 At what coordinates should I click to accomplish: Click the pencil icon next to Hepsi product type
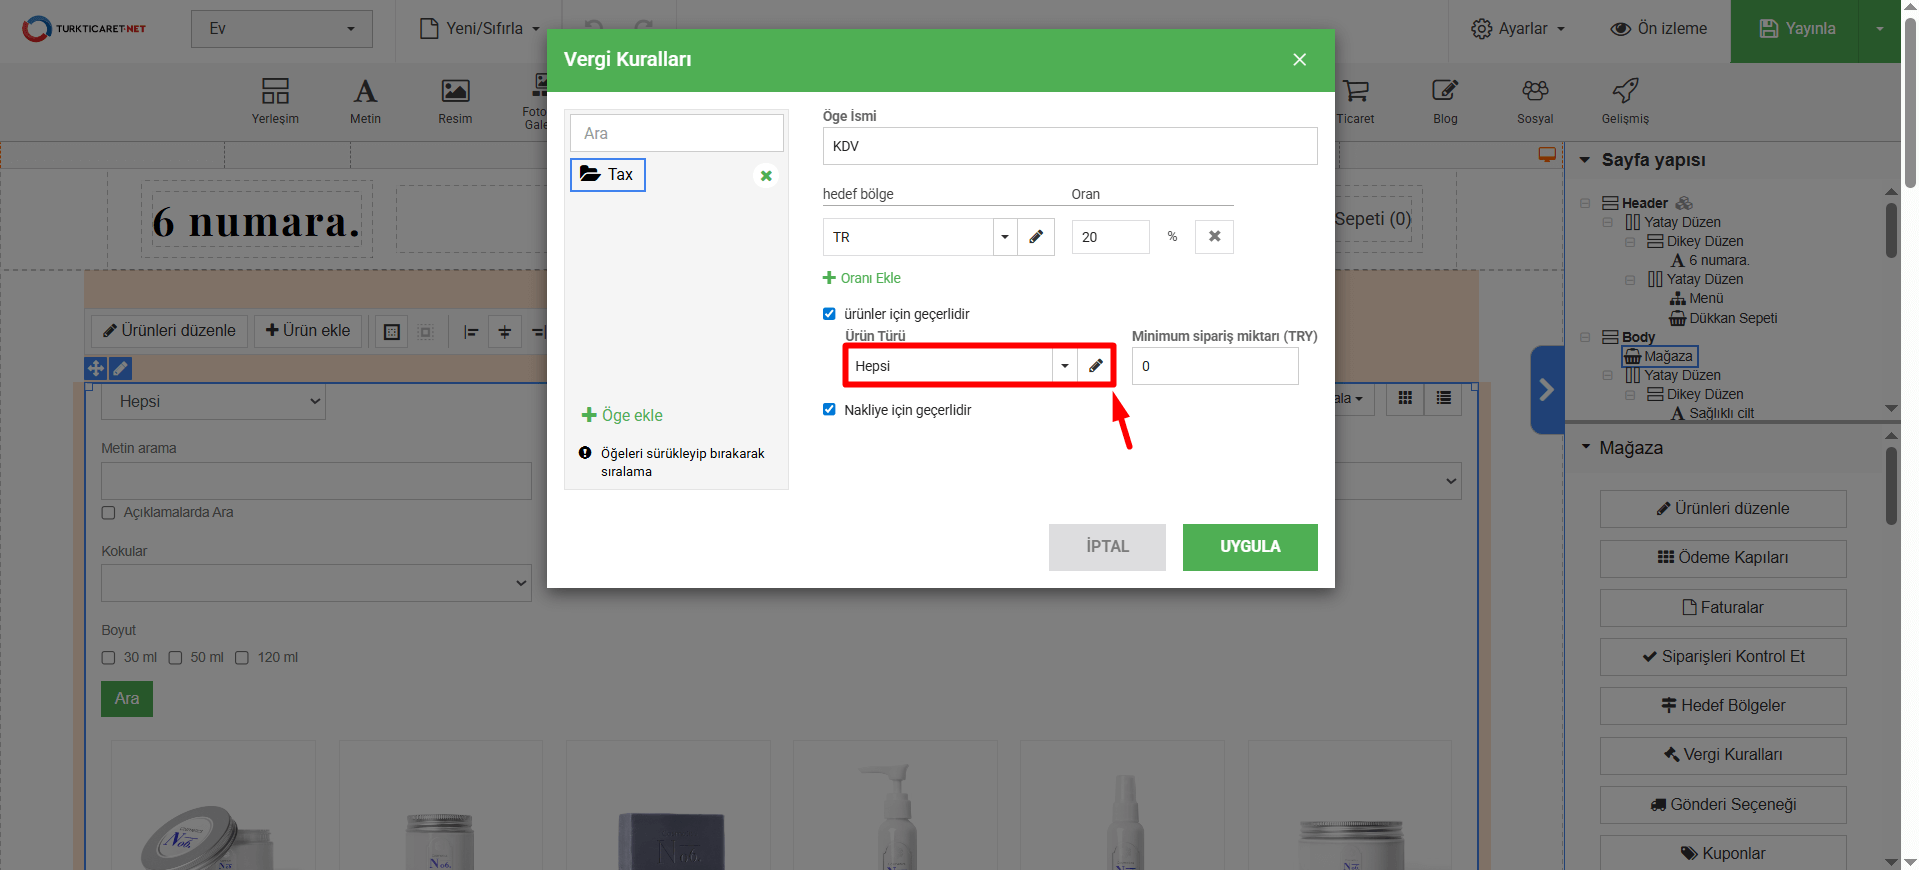1096,366
